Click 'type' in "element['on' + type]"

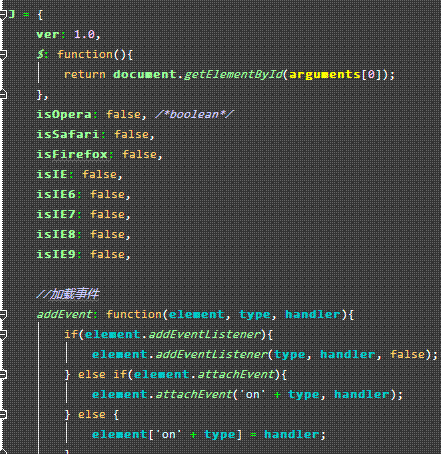coord(220,435)
